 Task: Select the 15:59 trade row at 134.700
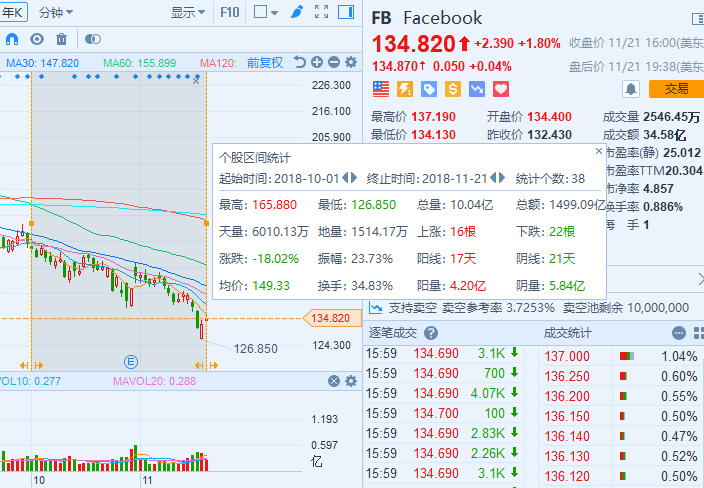point(442,413)
